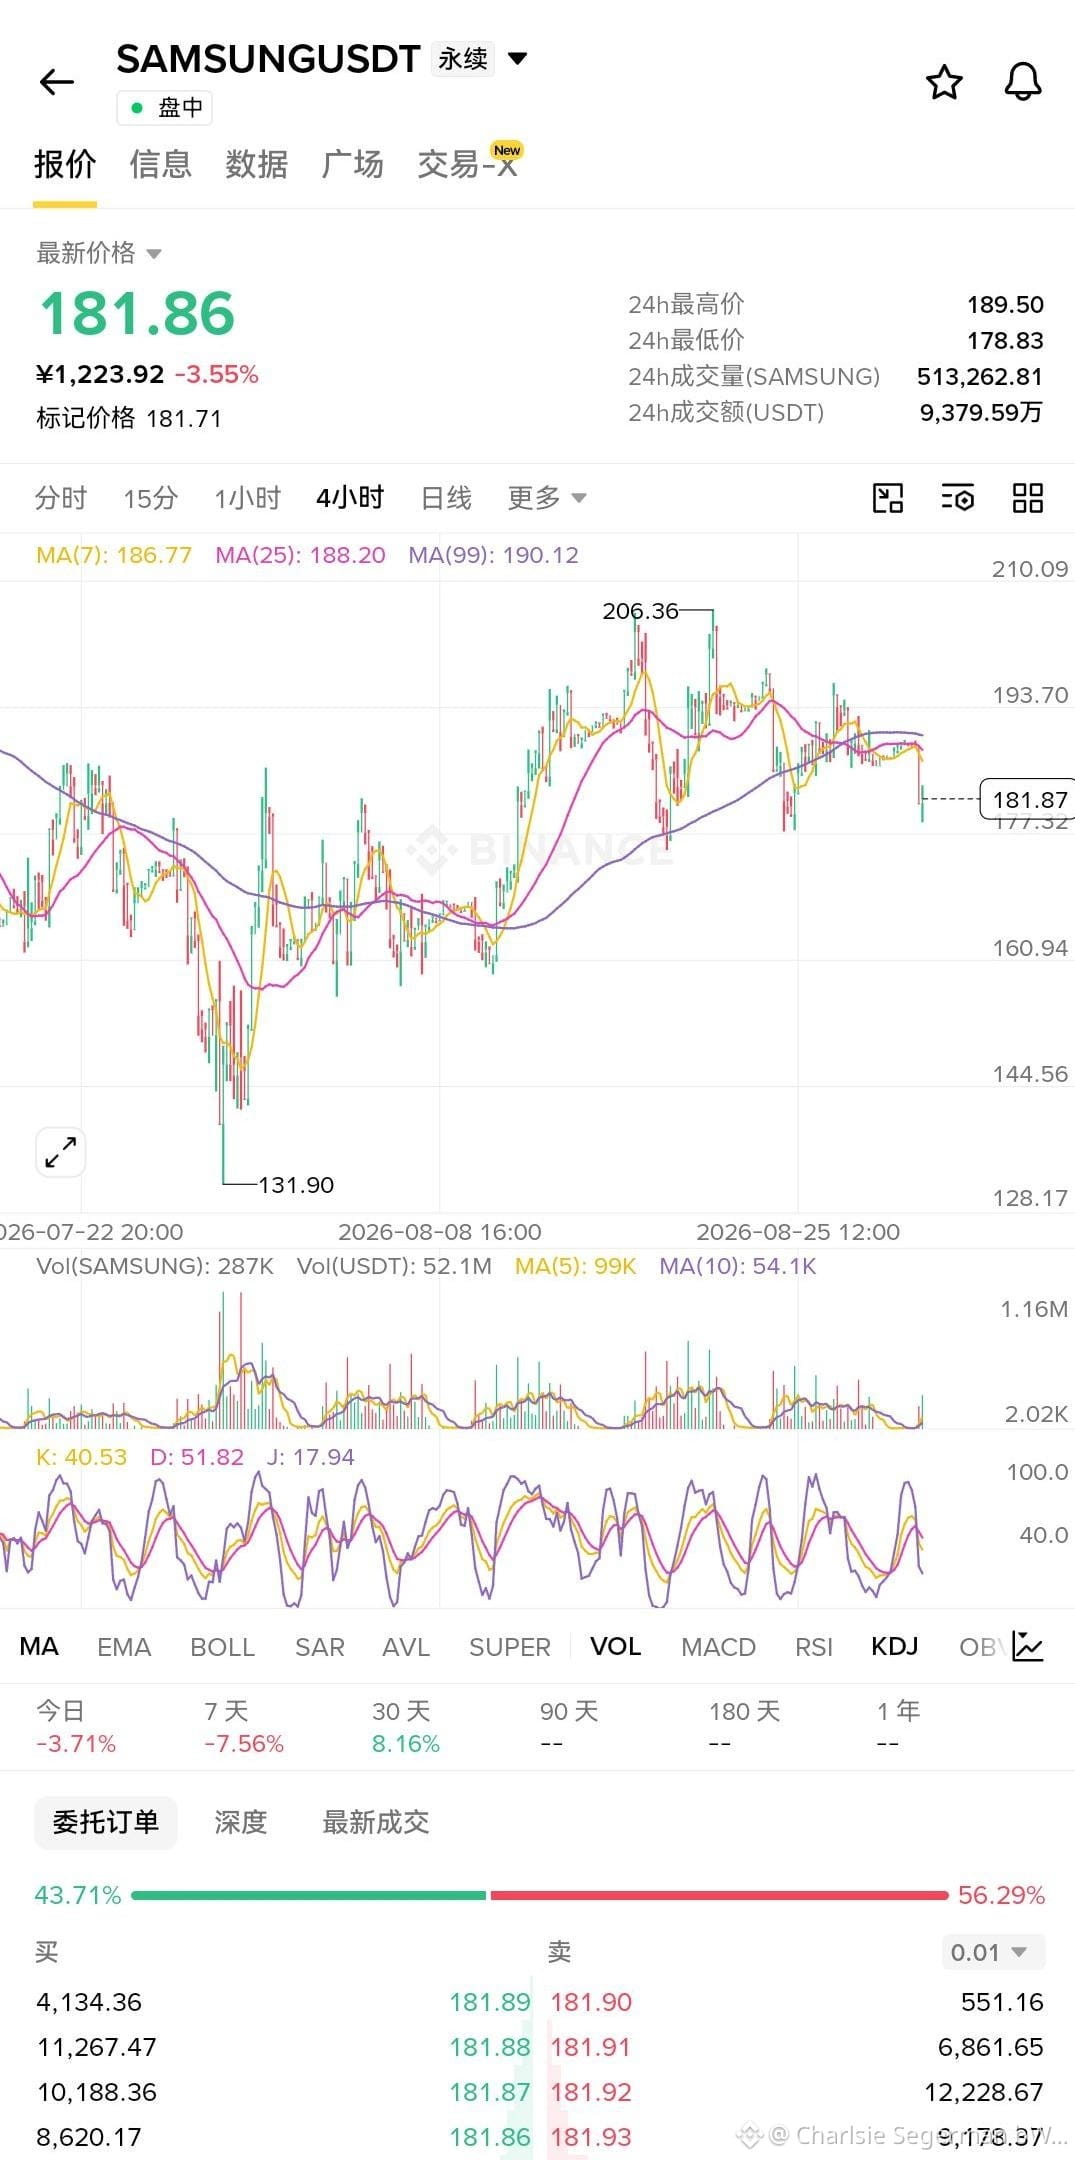The width and height of the screenshot is (1075, 2160).
Task: Tap the 24h最高价 189.50 value
Action: click(1005, 304)
